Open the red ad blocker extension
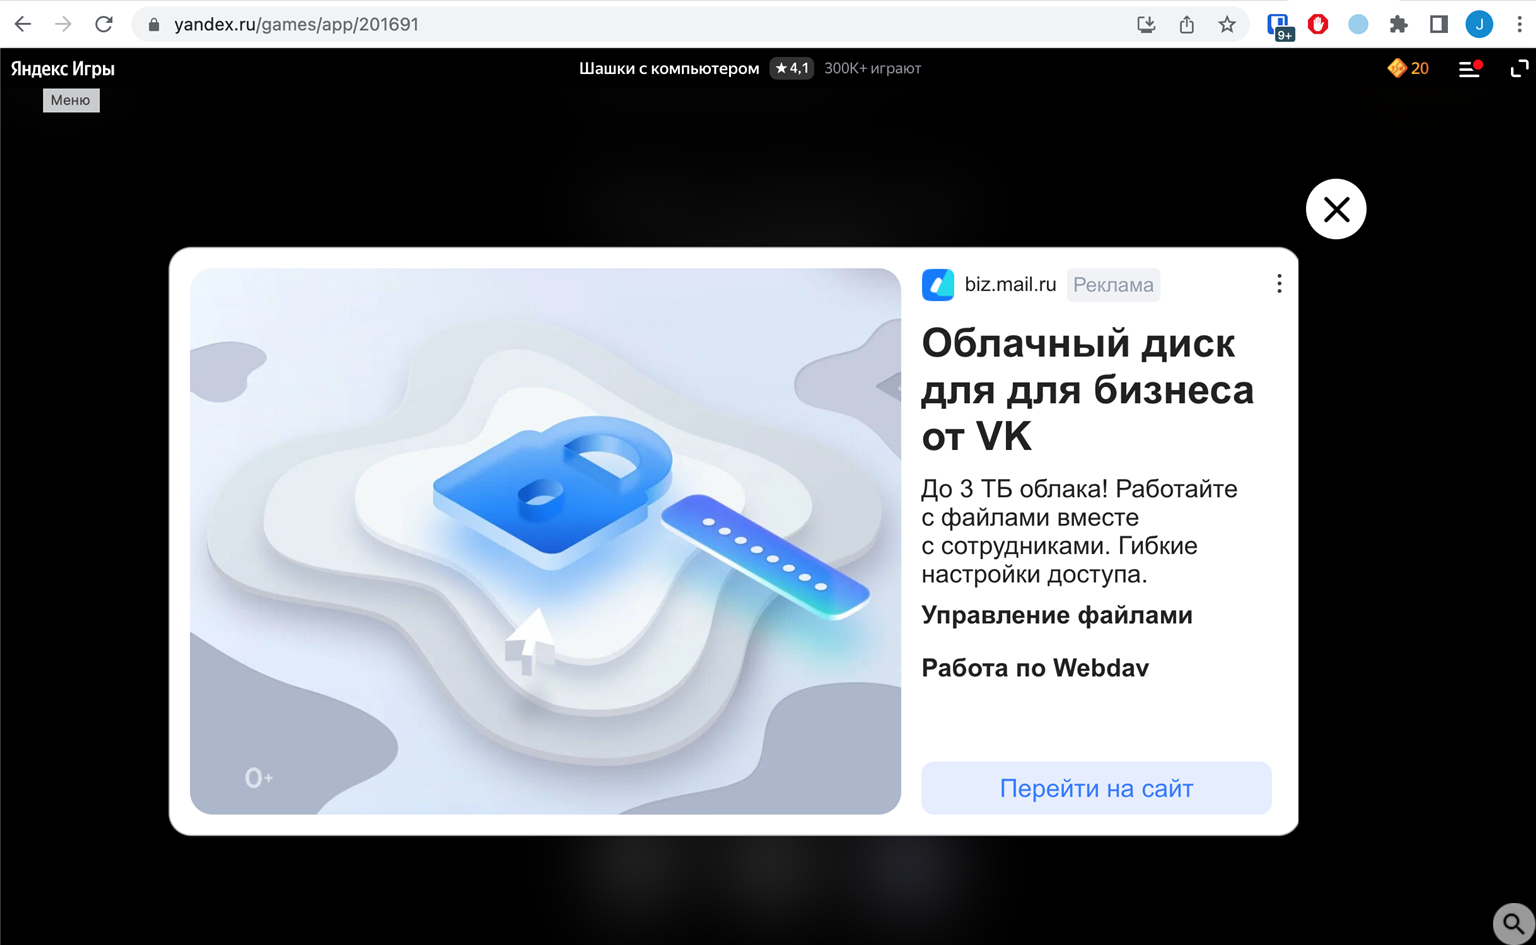 pyautogui.click(x=1318, y=24)
